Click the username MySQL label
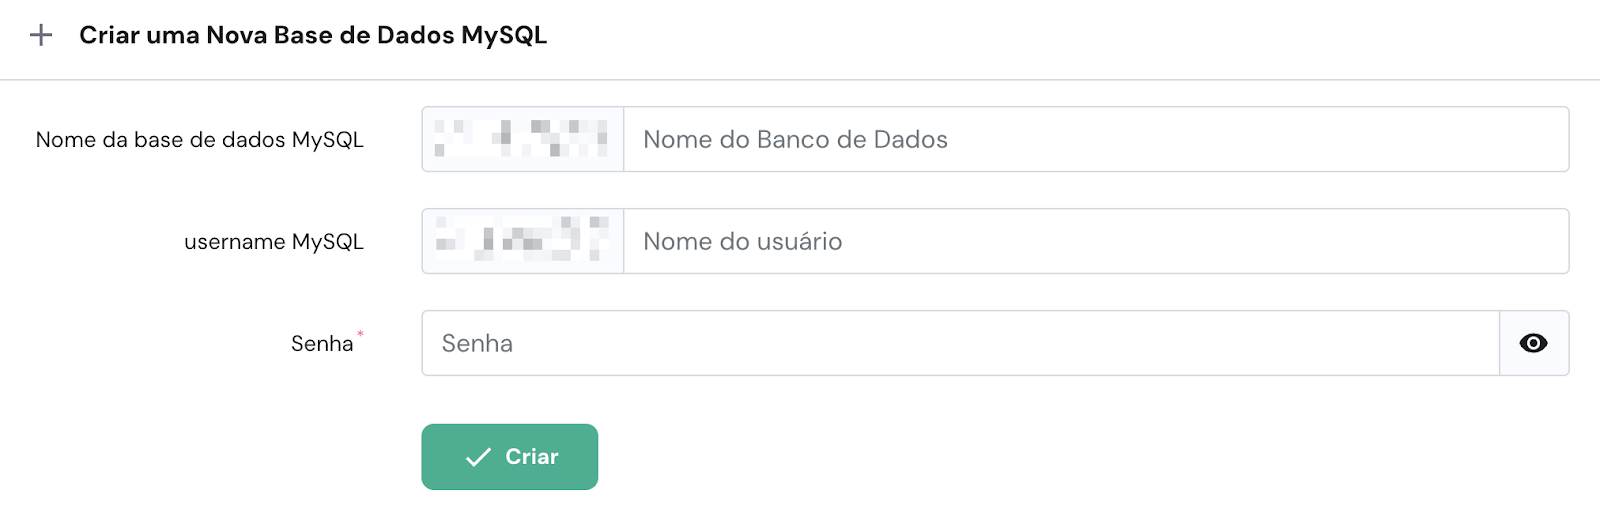The height and width of the screenshot is (509, 1600). [x=274, y=242]
